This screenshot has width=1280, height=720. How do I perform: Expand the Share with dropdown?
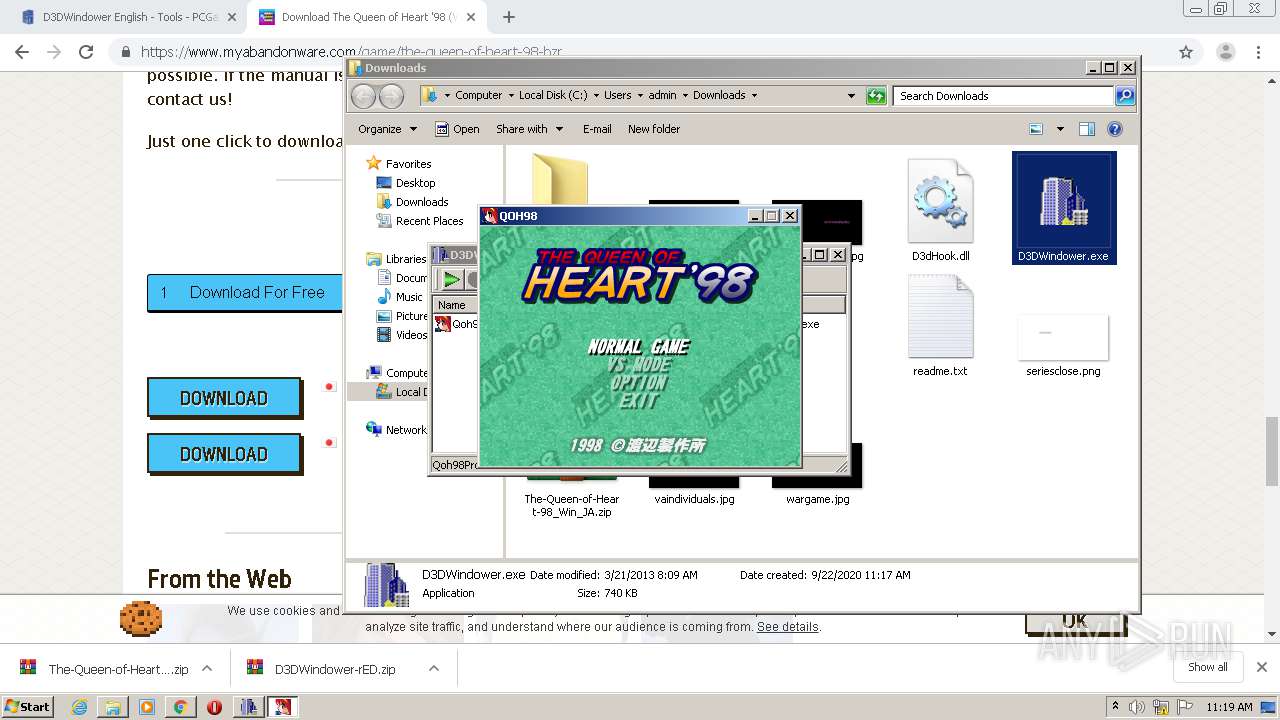530,129
